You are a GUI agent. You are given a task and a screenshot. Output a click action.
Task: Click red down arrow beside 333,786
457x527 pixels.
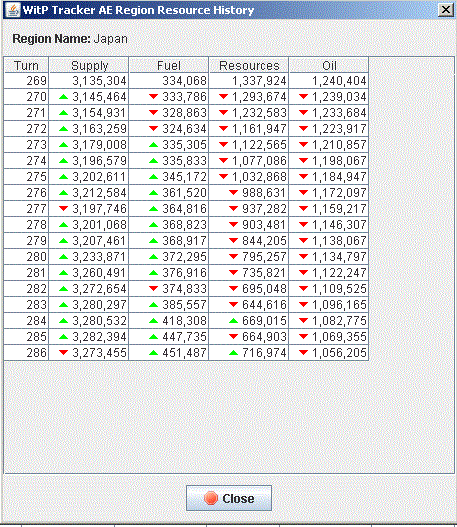click(x=153, y=97)
